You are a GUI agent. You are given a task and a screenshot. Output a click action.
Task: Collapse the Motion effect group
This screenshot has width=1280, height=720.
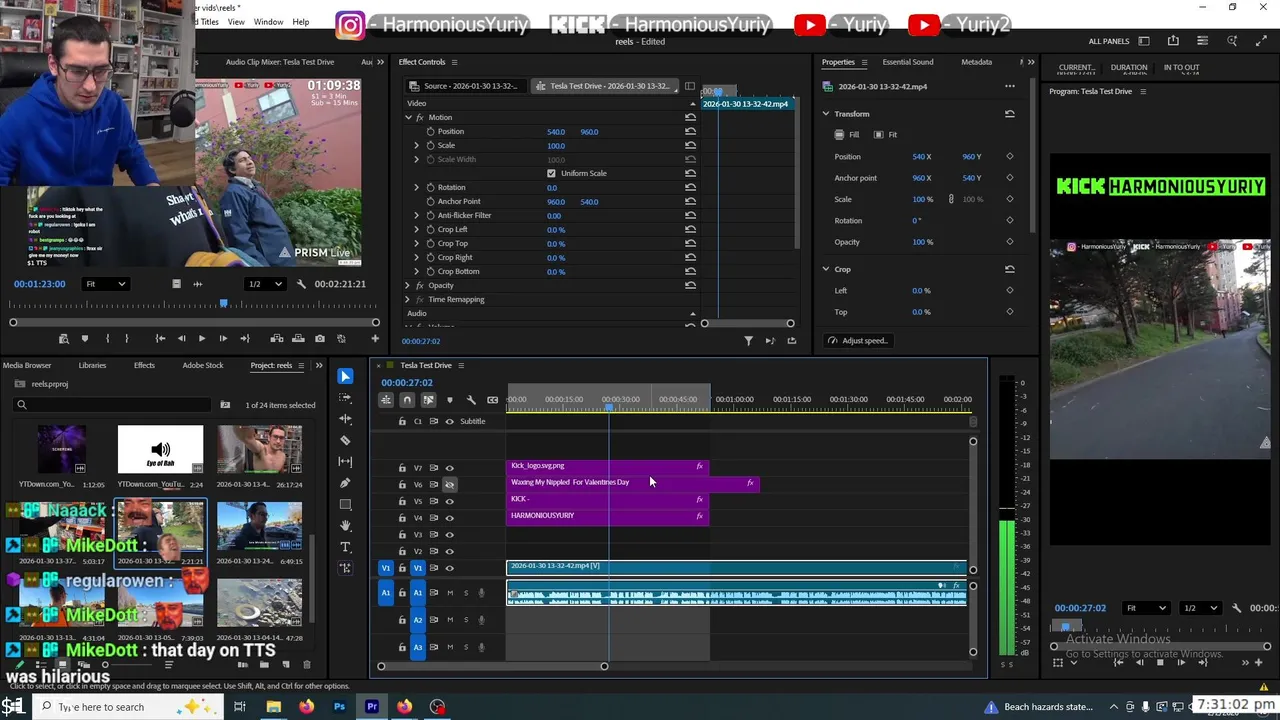[408, 118]
